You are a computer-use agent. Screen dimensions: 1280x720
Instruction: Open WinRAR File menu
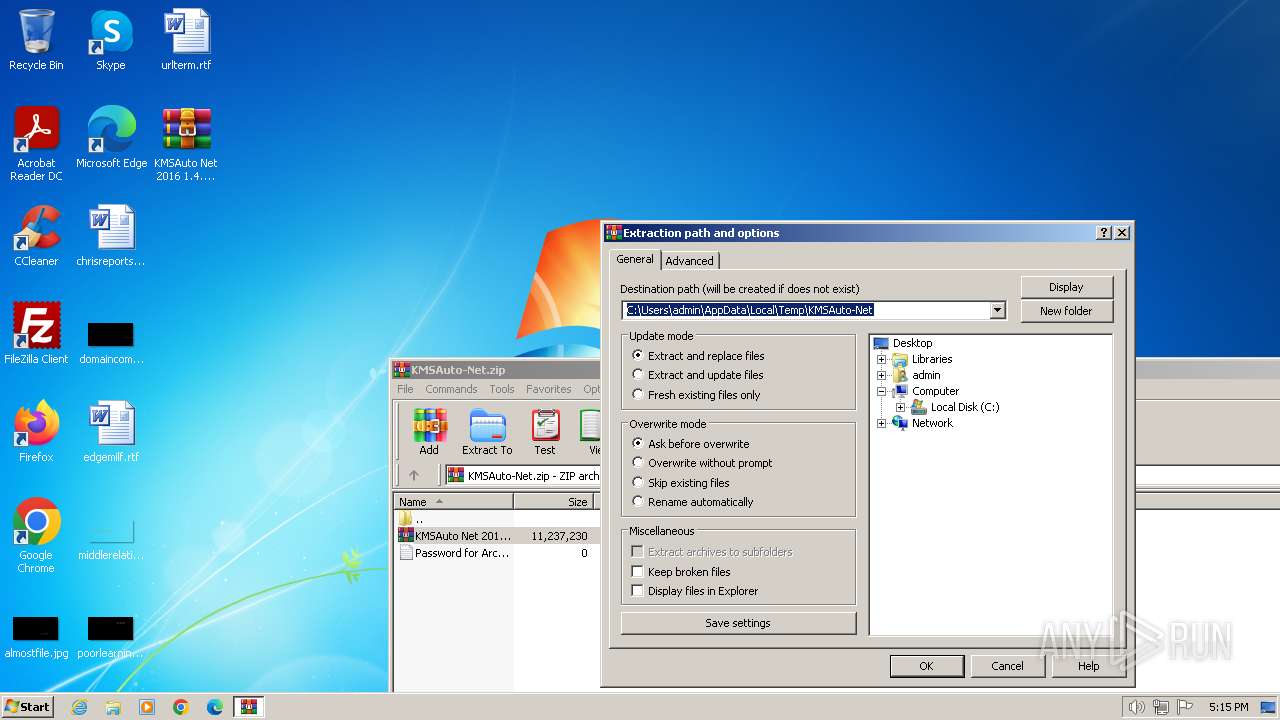pos(405,389)
